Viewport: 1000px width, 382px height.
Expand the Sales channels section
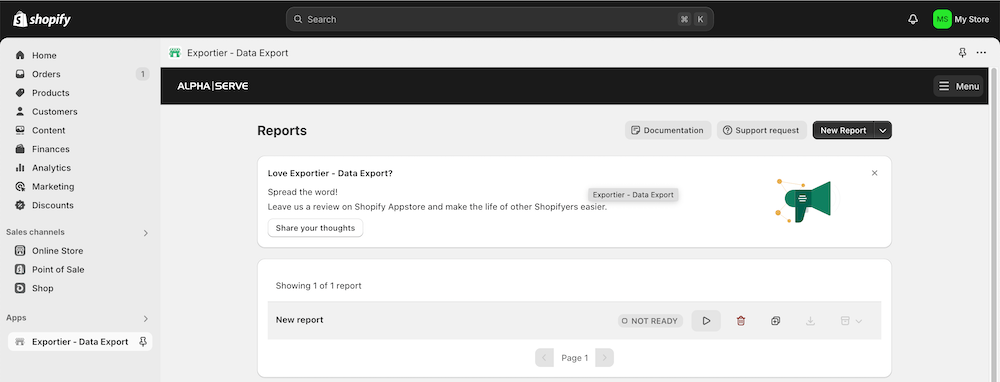145,233
